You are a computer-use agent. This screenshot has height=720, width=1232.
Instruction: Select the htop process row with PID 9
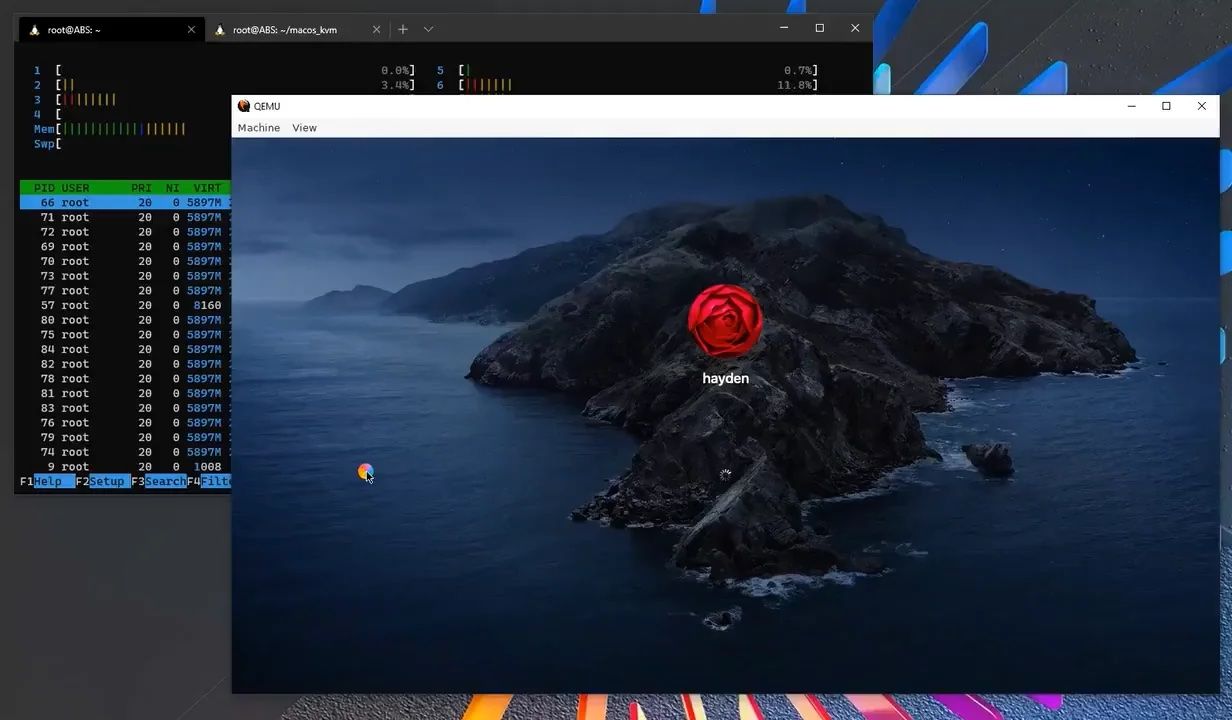click(x=126, y=467)
